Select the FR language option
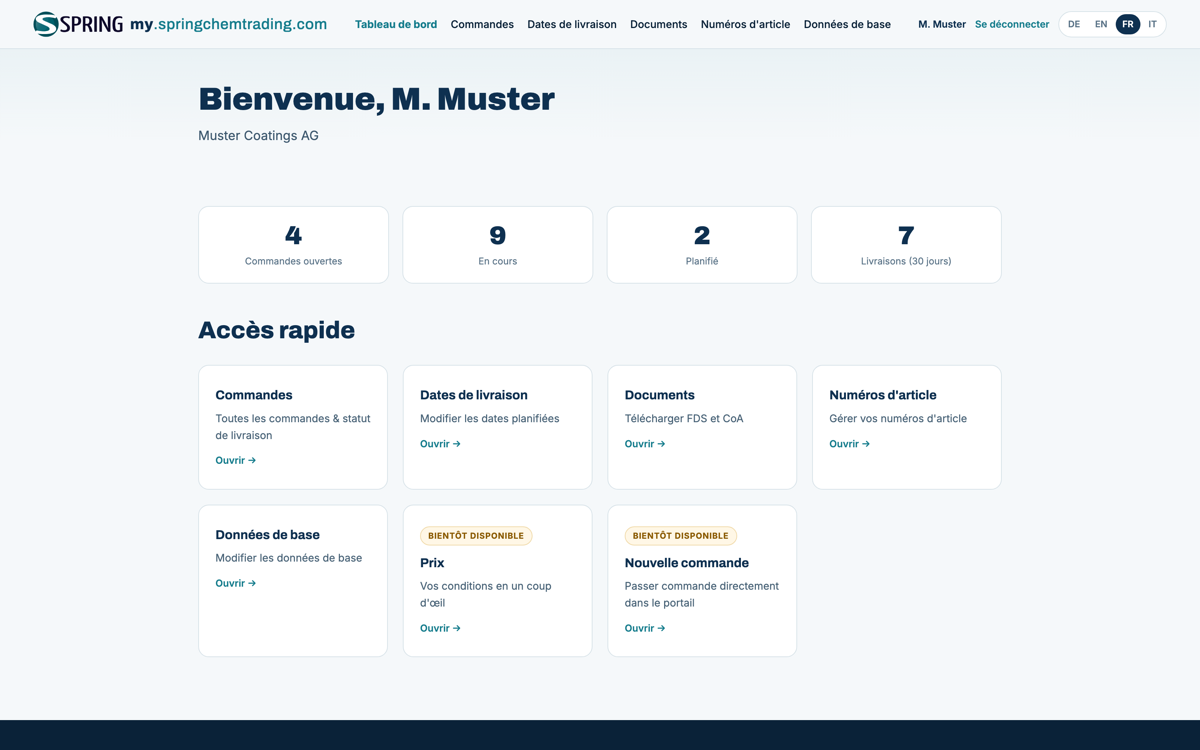The height and width of the screenshot is (750, 1200). click(x=1128, y=24)
